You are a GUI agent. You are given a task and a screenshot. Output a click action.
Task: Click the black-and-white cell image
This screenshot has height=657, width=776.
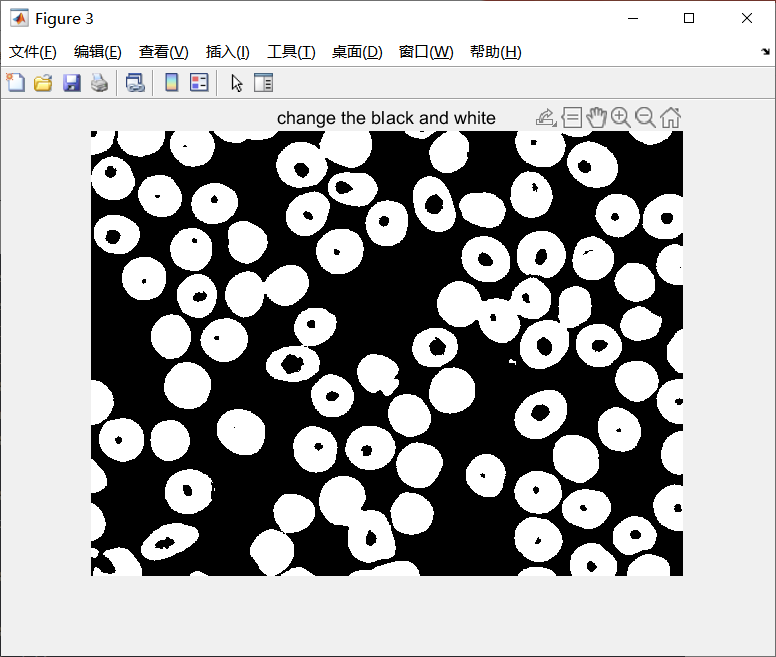[x=387, y=353]
